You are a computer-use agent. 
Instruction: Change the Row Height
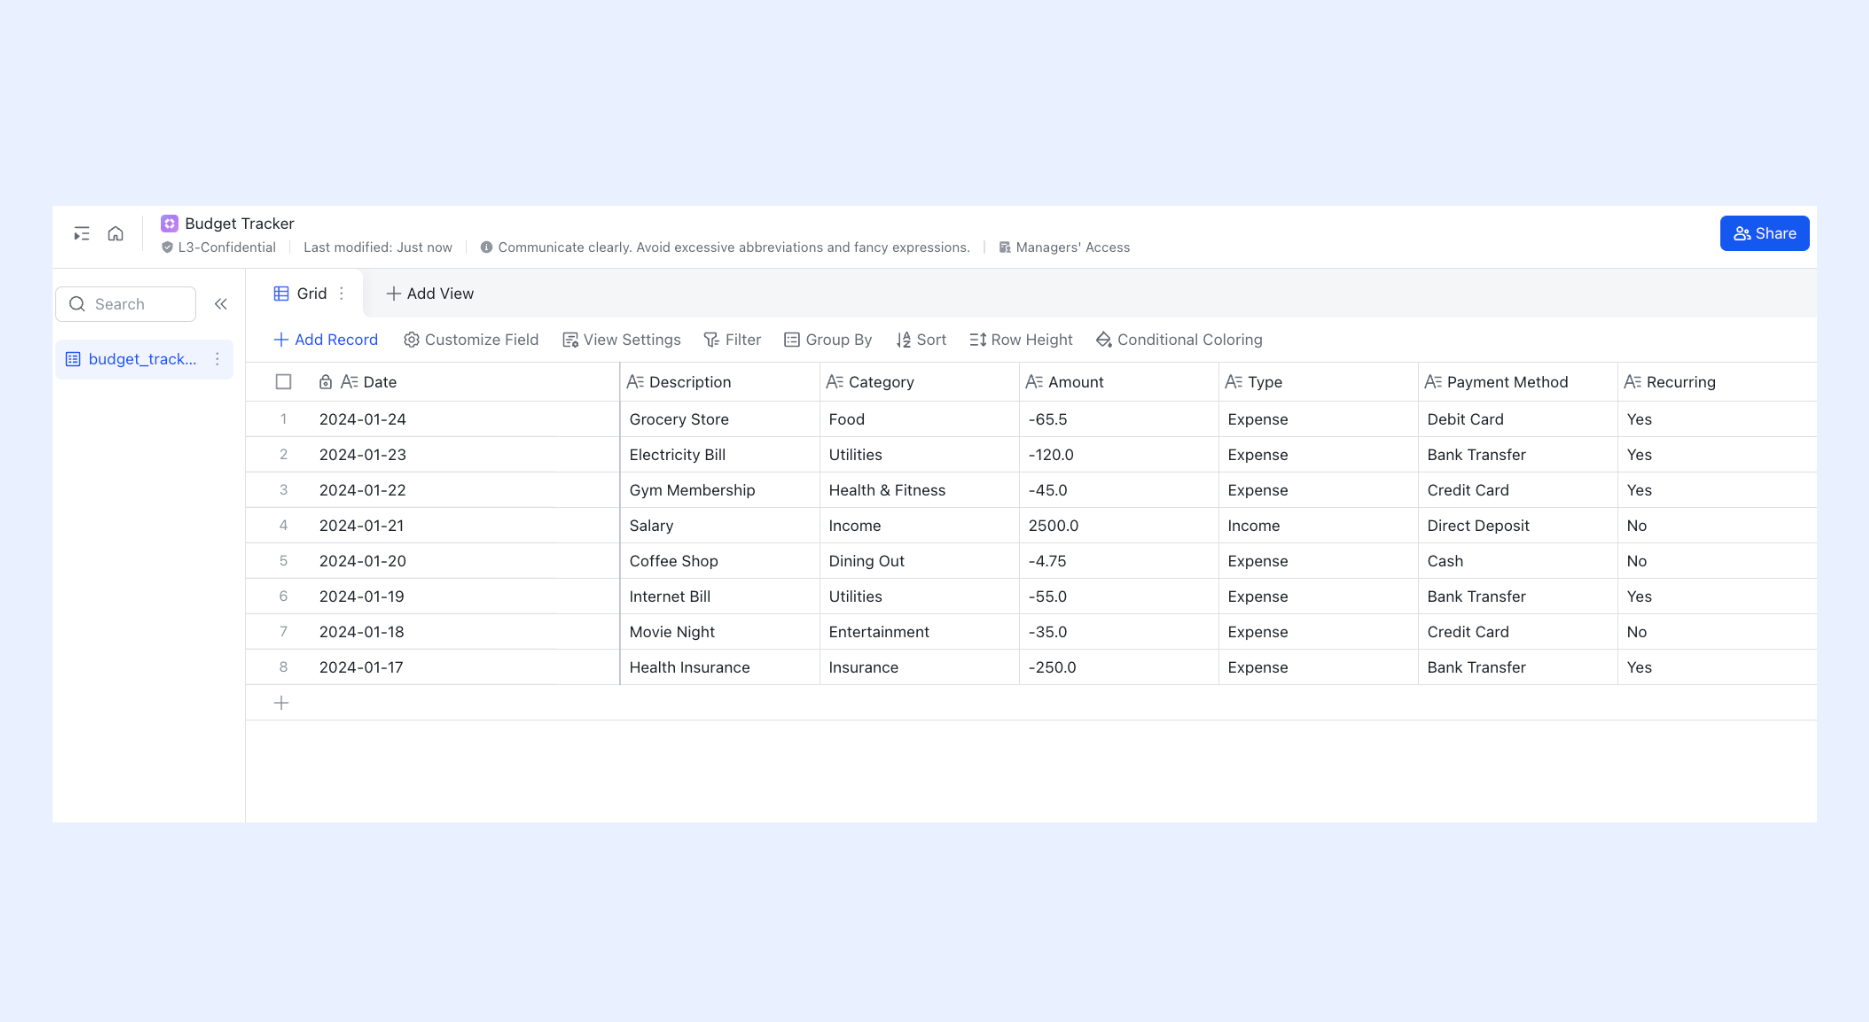[1021, 340]
